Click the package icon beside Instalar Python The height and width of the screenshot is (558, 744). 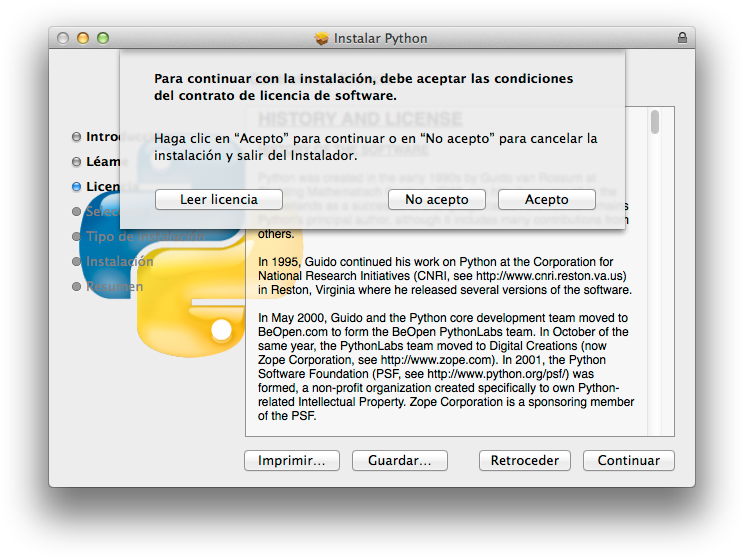(322, 38)
